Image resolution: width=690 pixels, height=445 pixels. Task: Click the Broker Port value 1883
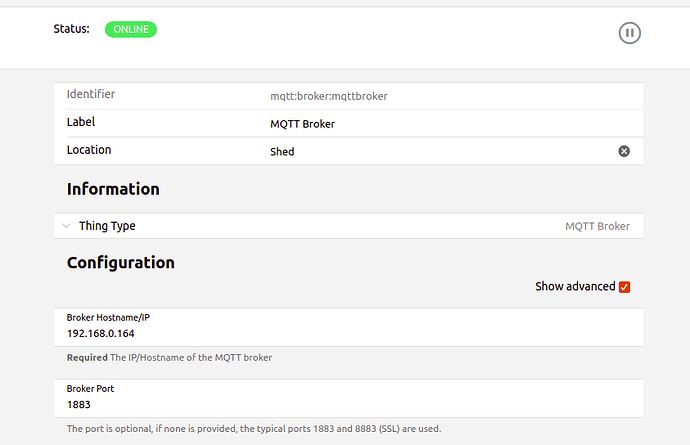click(x=80, y=404)
